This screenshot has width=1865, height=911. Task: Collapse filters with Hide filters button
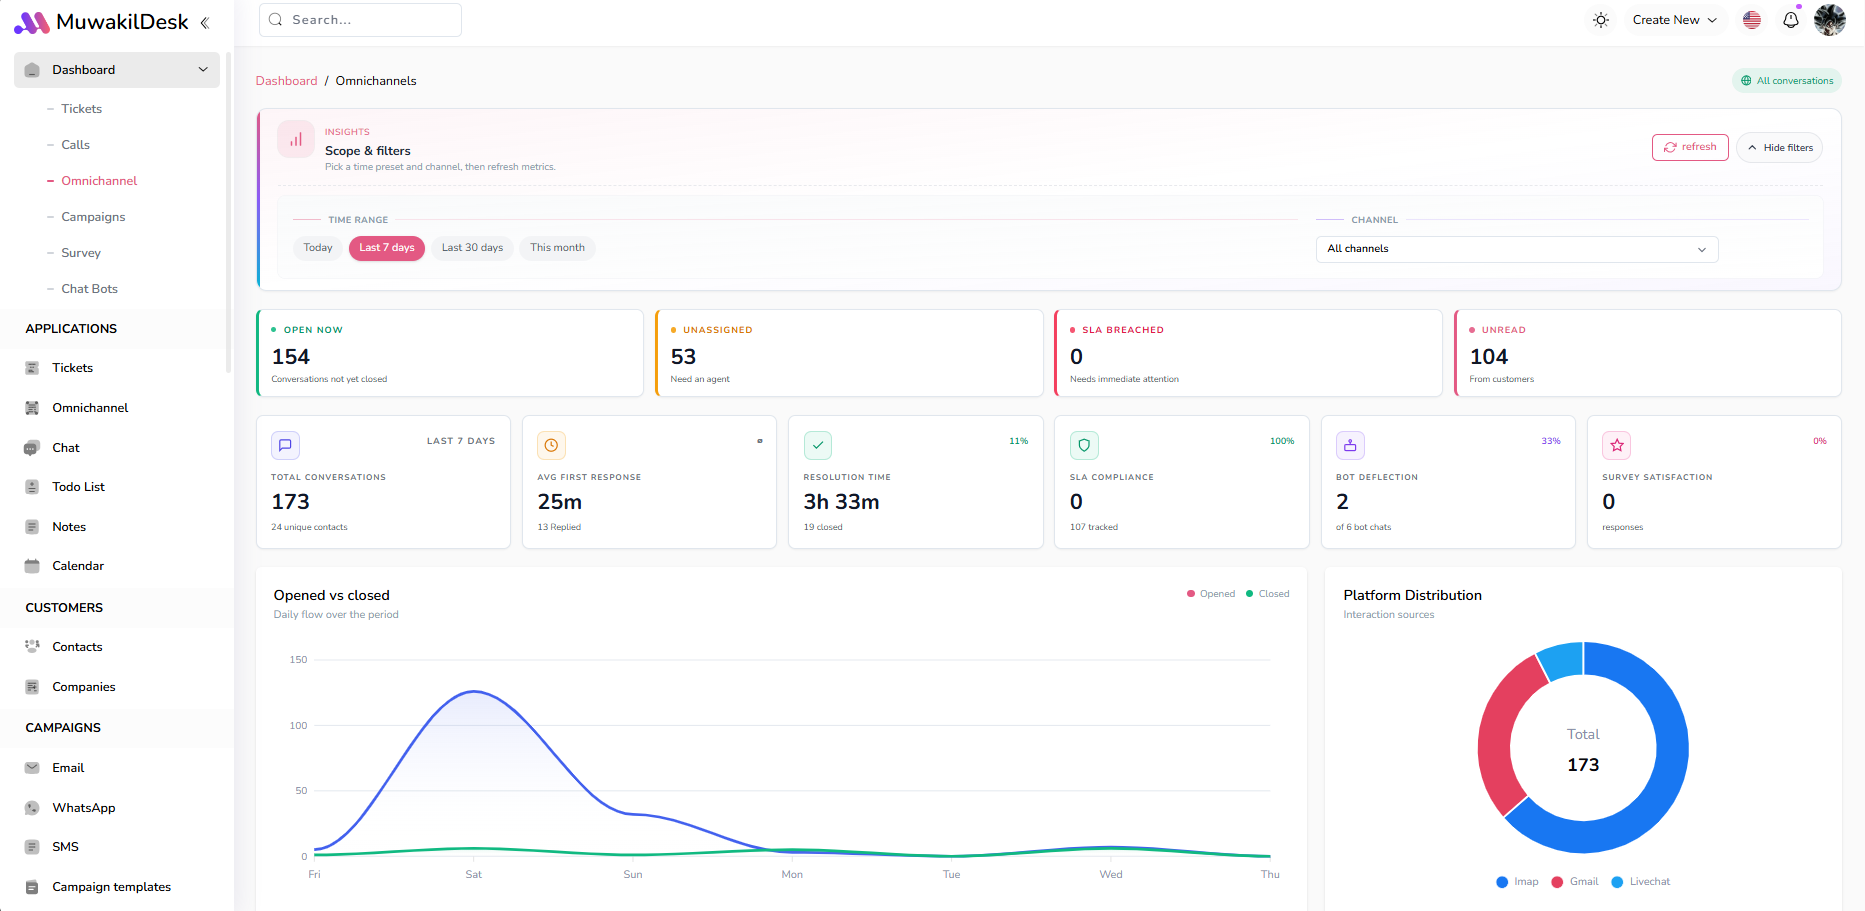[1780, 148]
